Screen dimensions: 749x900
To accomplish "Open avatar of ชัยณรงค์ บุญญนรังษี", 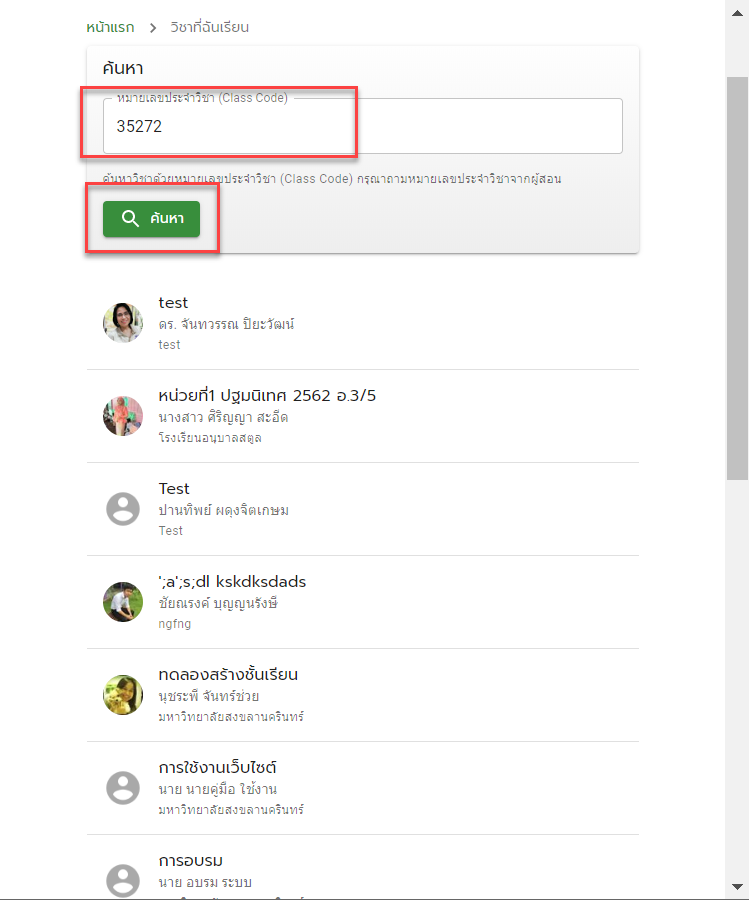I will coord(123,602).
